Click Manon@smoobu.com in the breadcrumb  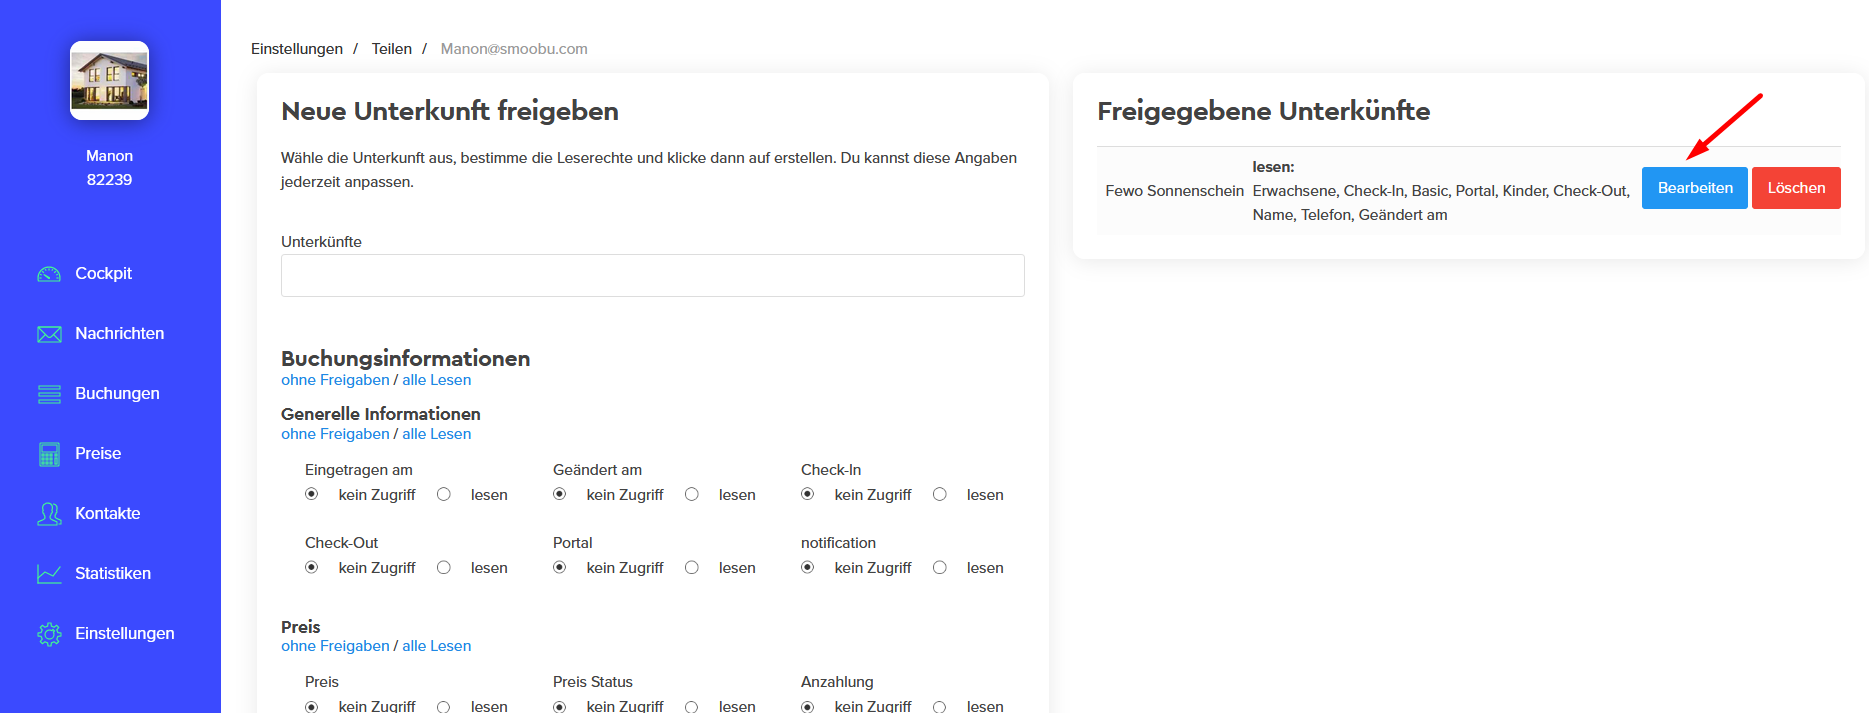(x=514, y=49)
